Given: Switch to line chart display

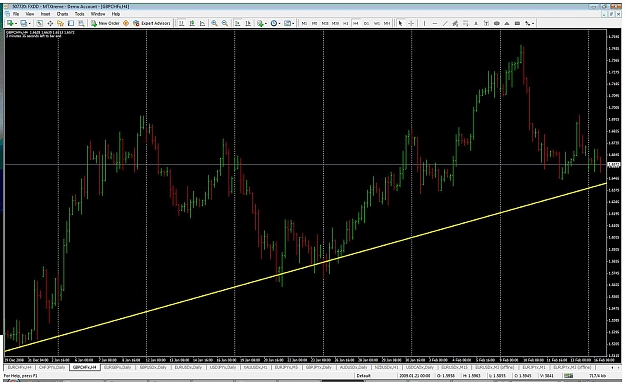Looking at the screenshot, I should (x=202, y=23).
